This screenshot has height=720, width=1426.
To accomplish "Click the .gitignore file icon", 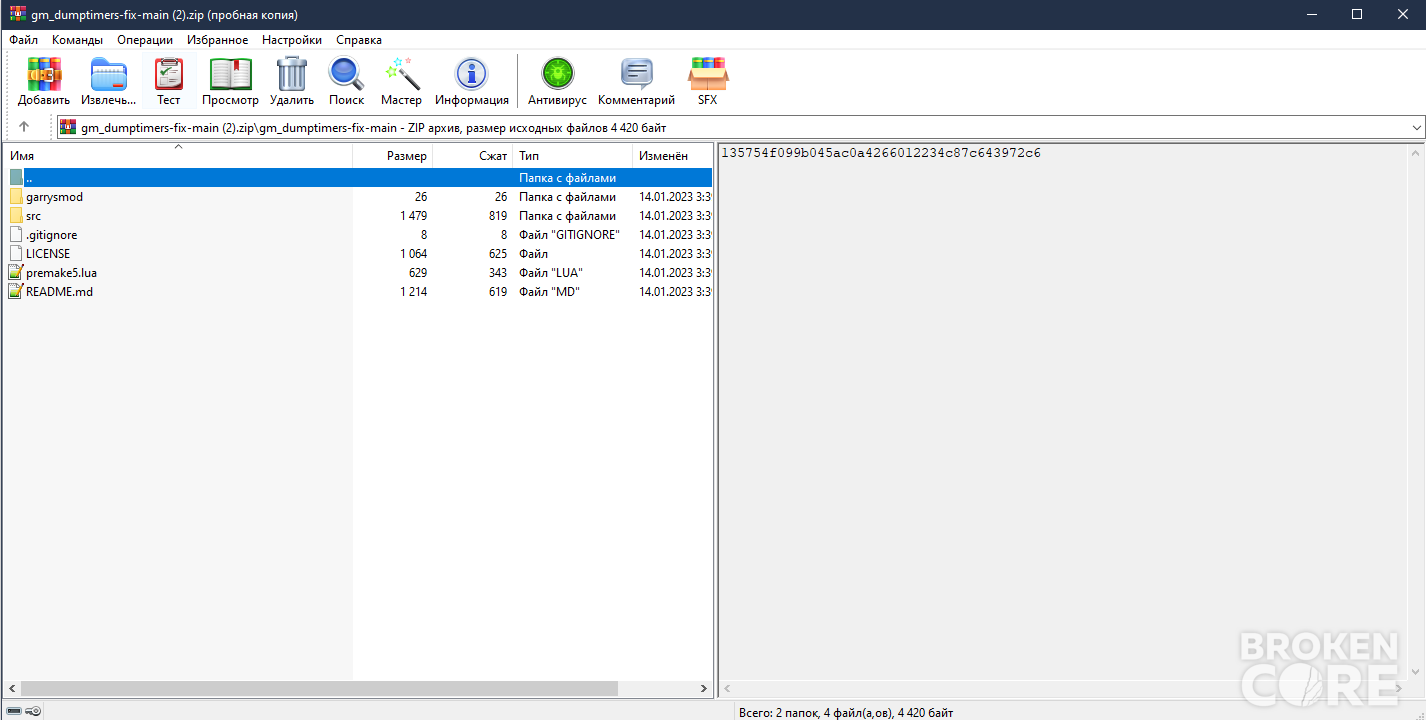I will (16, 235).
